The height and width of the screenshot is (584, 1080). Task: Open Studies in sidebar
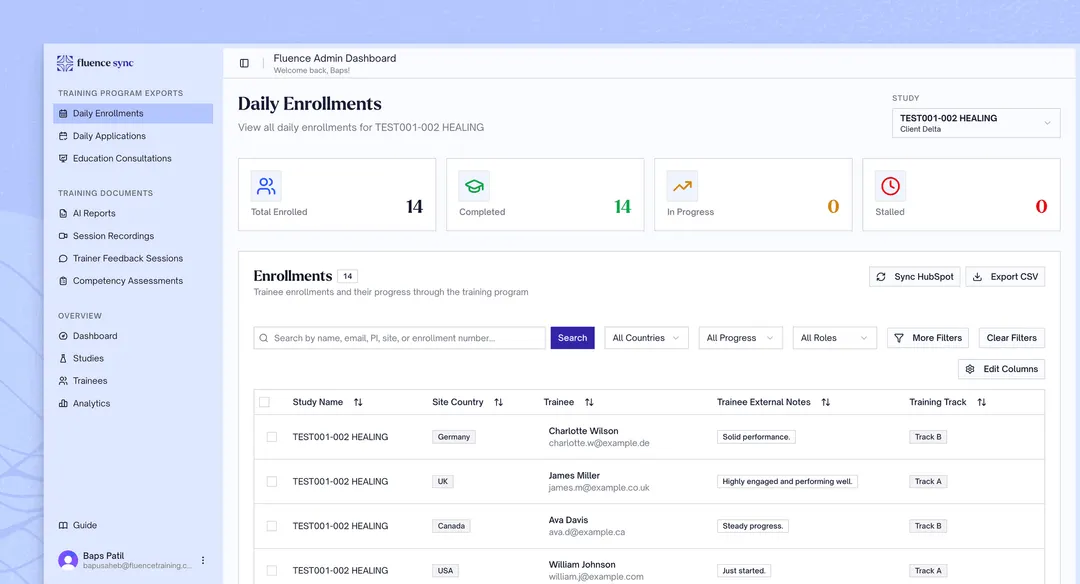point(133,359)
